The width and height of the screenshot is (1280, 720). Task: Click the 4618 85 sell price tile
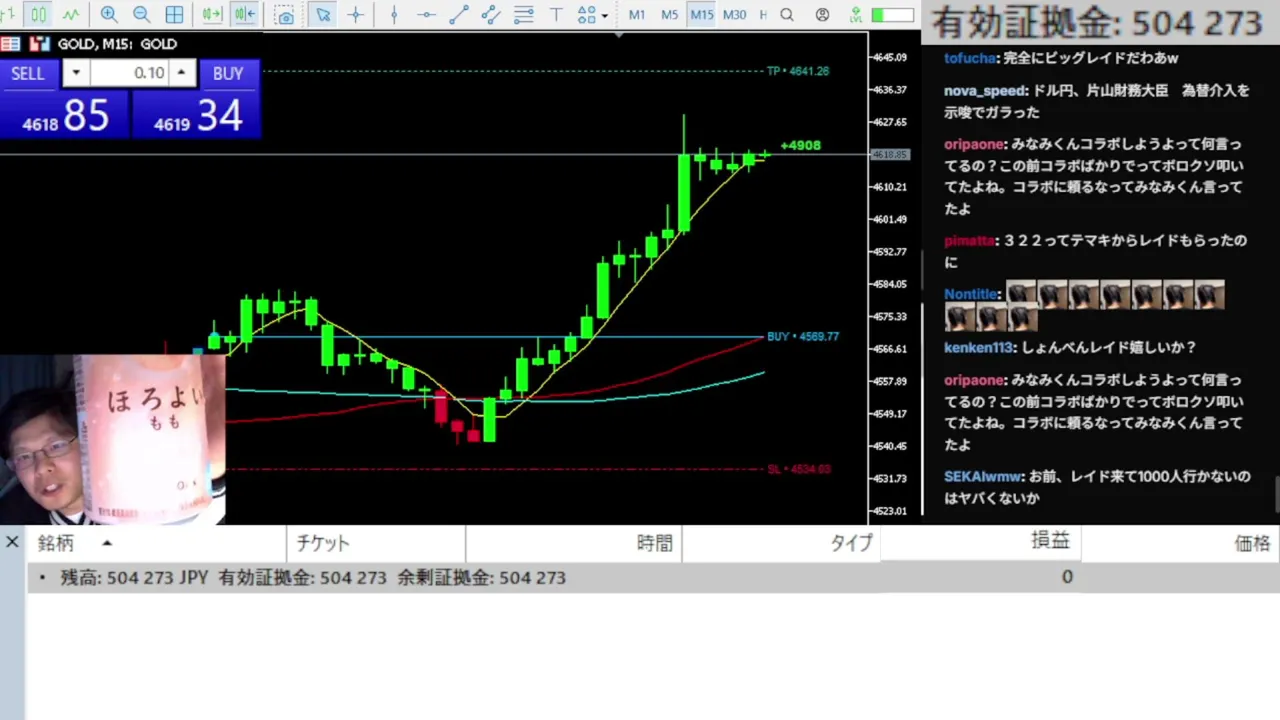pos(64,115)
